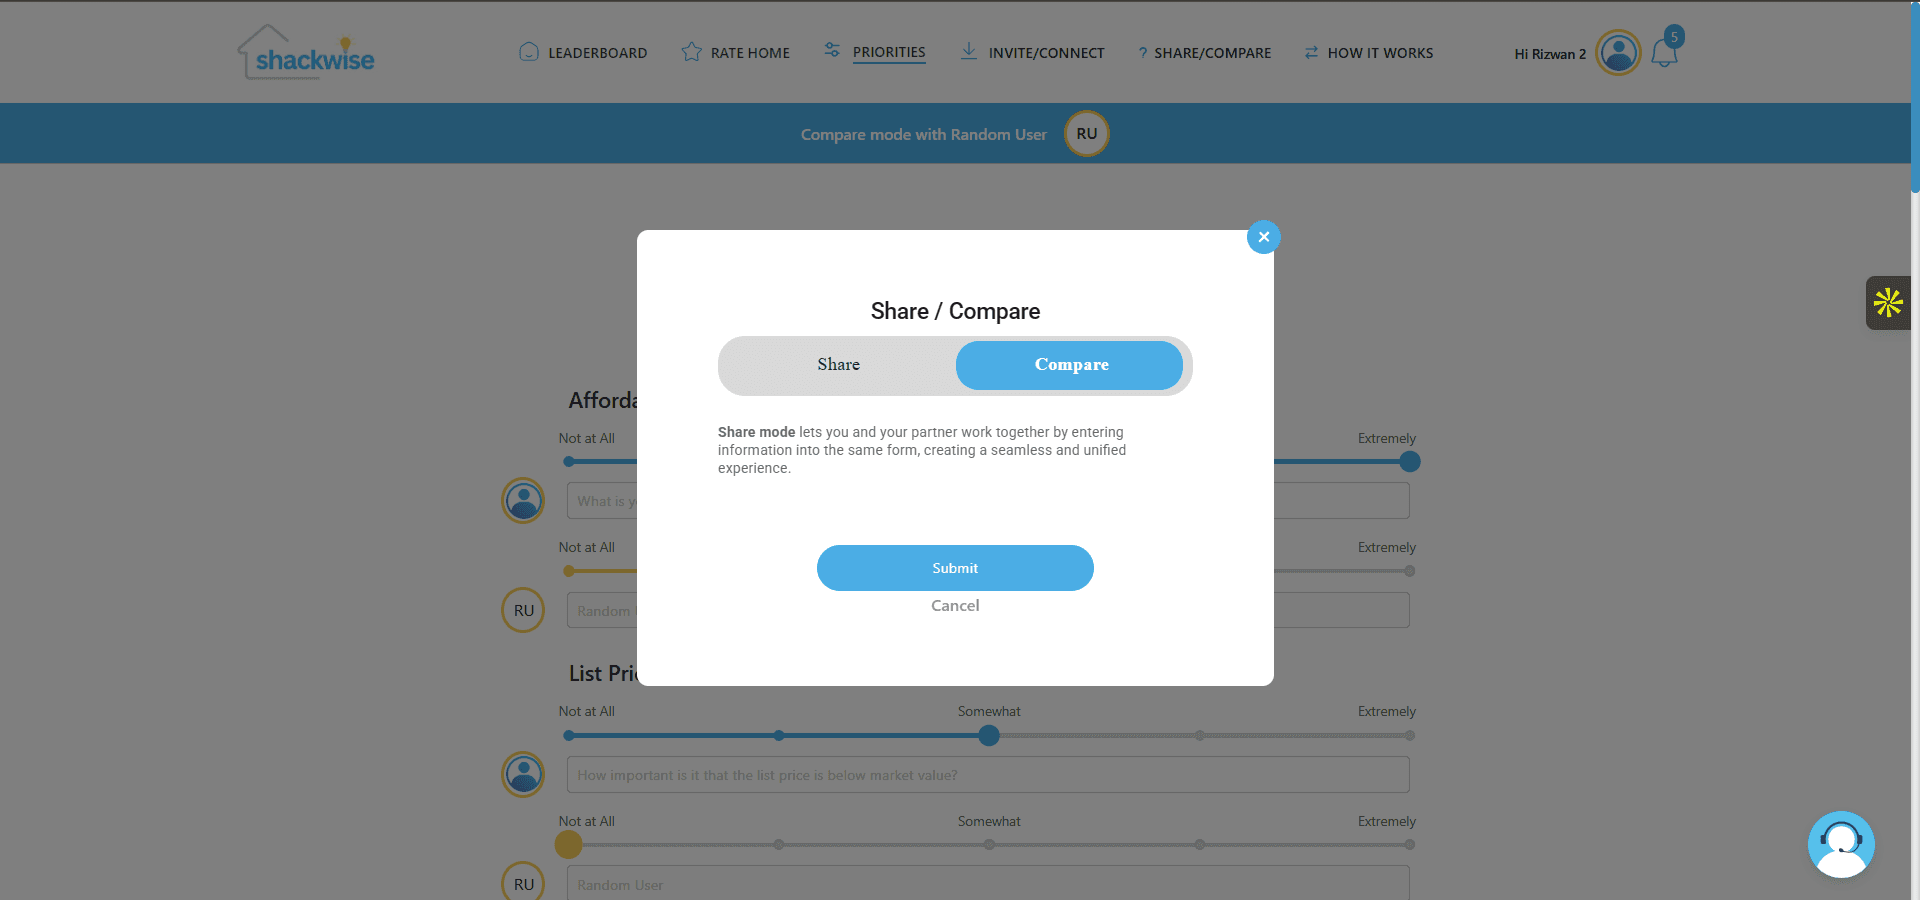Open the support chat headset icon
This screenshot has width=1920, height=900.
pos(1841,844)
